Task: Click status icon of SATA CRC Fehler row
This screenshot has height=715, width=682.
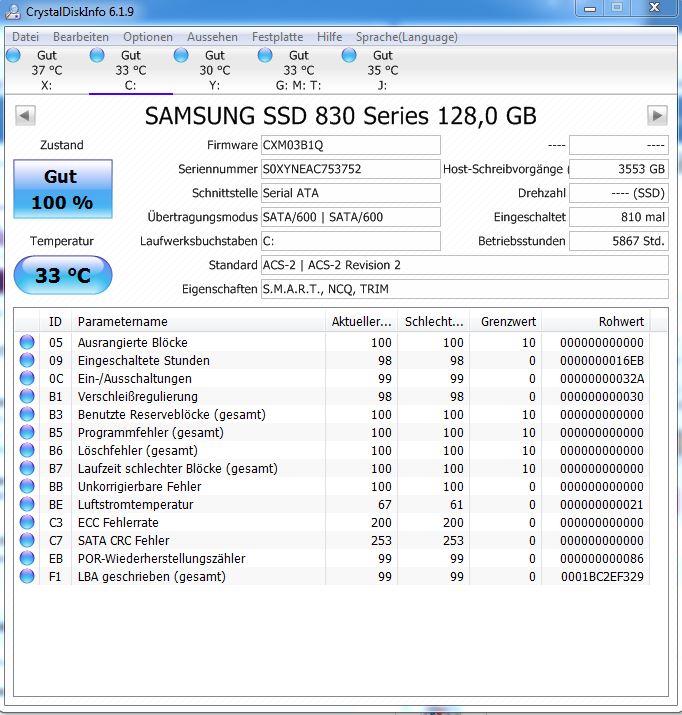Action: 27,540
